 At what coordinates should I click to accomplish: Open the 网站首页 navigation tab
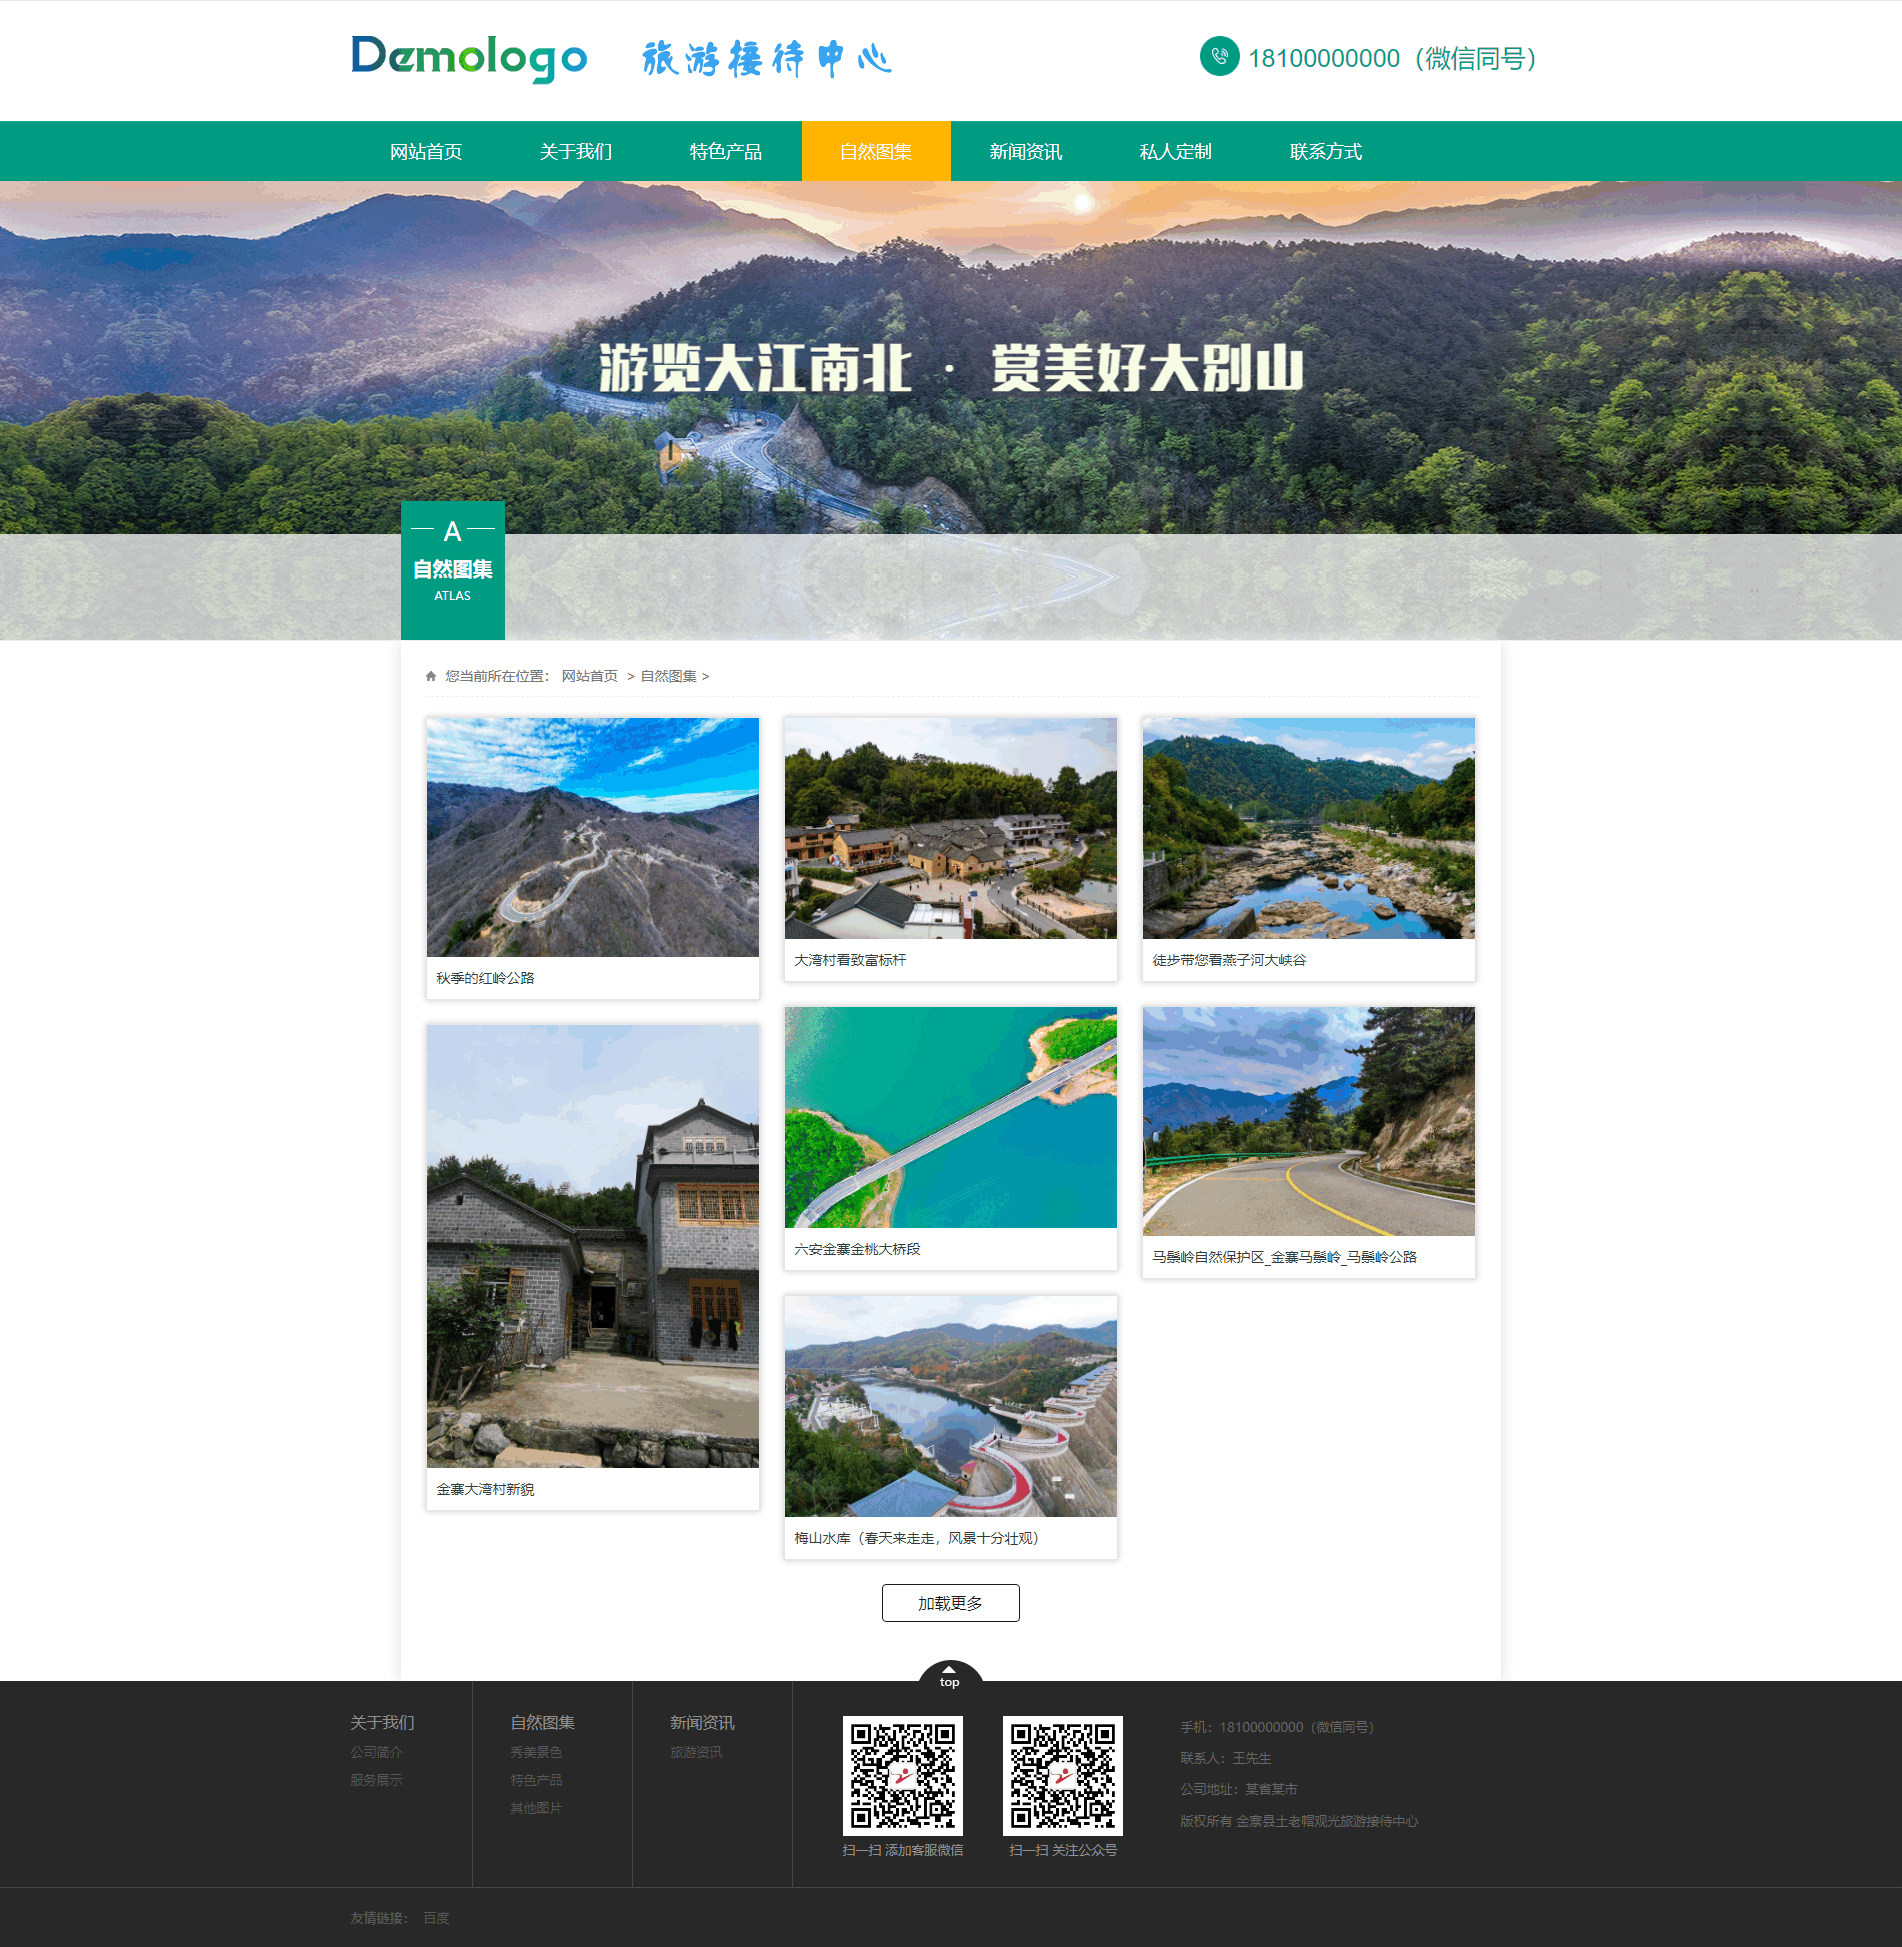pyautogui.click(x=426, y=151)
